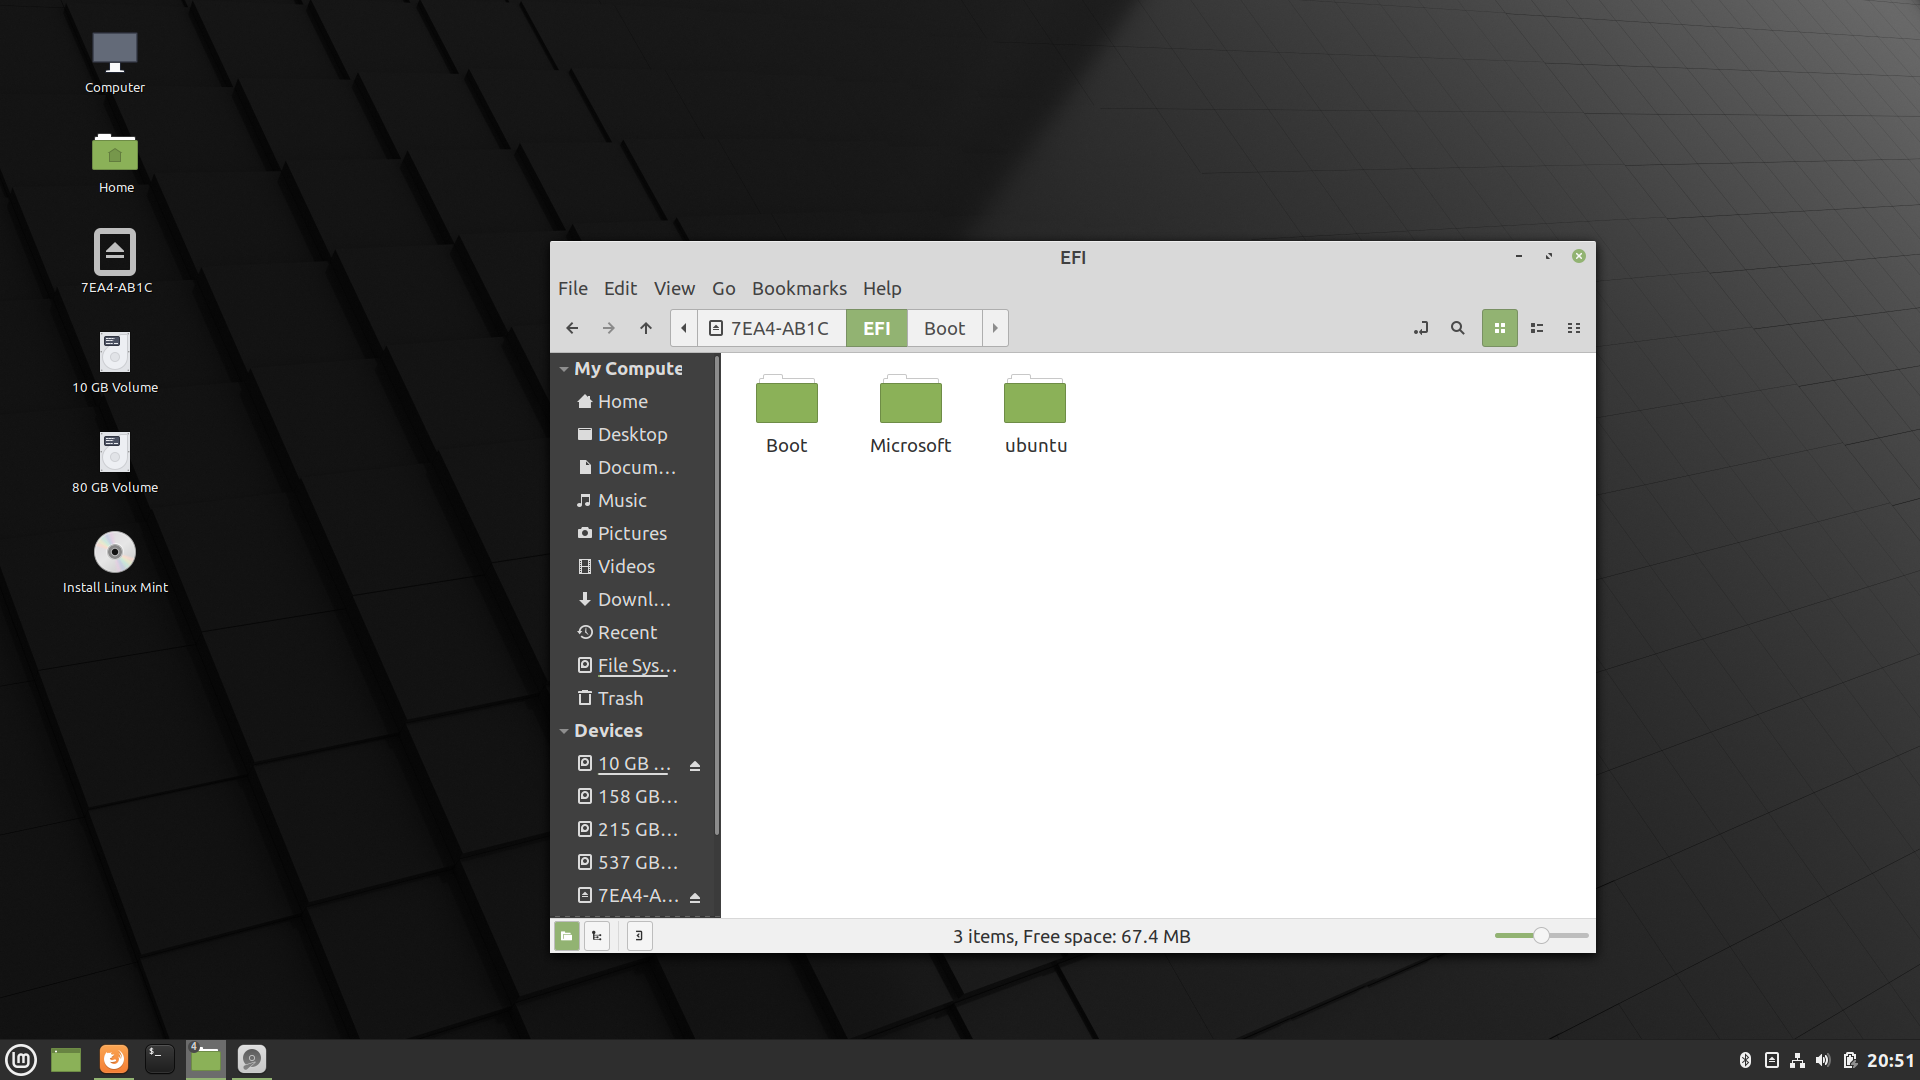Click the sidebar vertical scrollbar
Viewport: 1920px width, 1080px height.
(x=717, y=596)
